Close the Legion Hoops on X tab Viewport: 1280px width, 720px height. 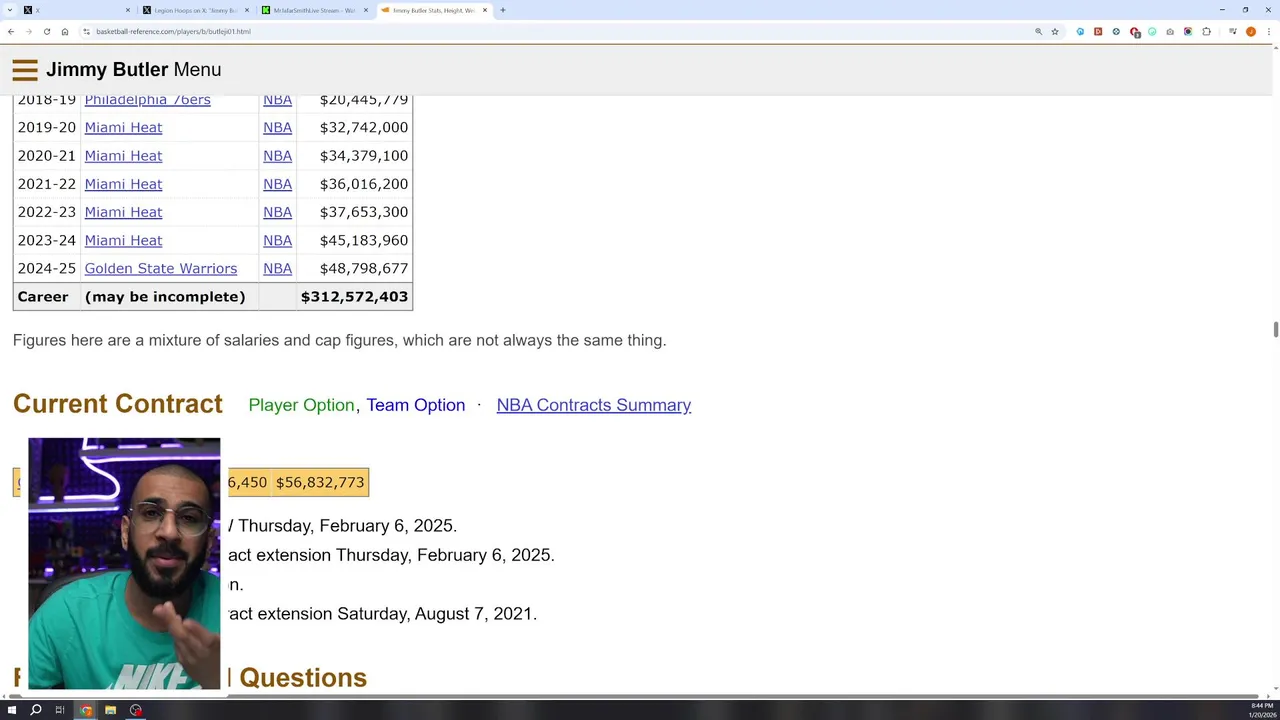click(x=247, y=10)
